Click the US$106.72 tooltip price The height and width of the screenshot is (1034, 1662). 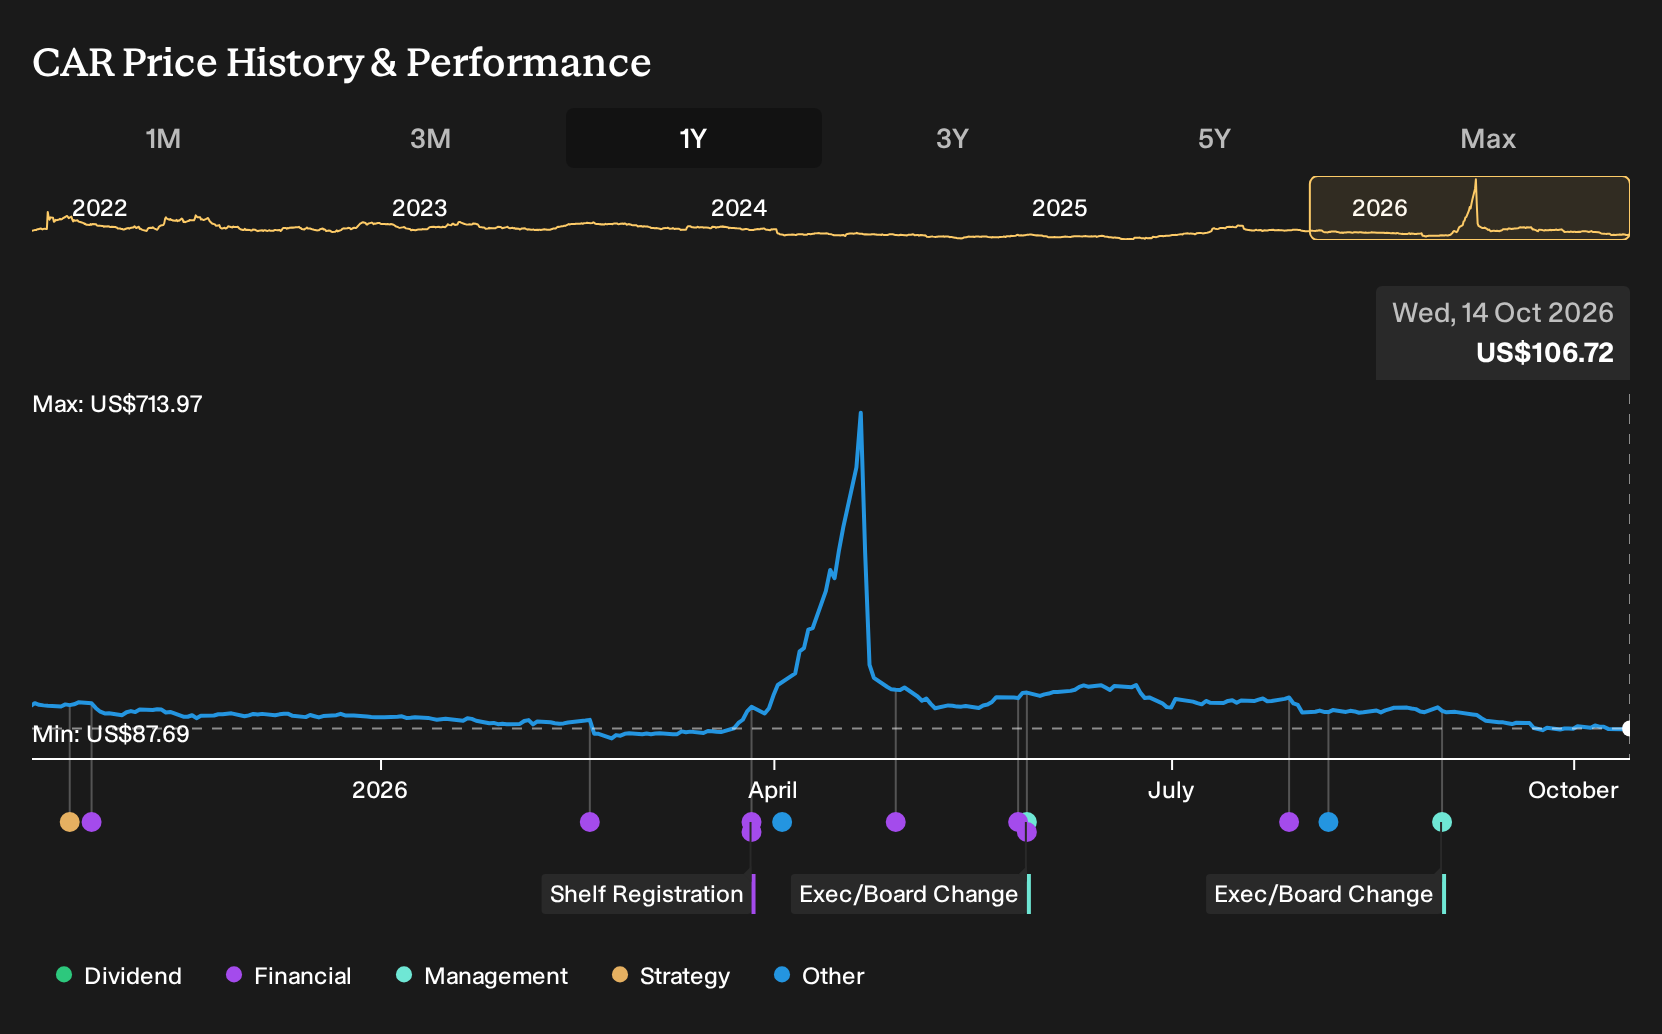pyautogui.click(x=1545, y=353)
